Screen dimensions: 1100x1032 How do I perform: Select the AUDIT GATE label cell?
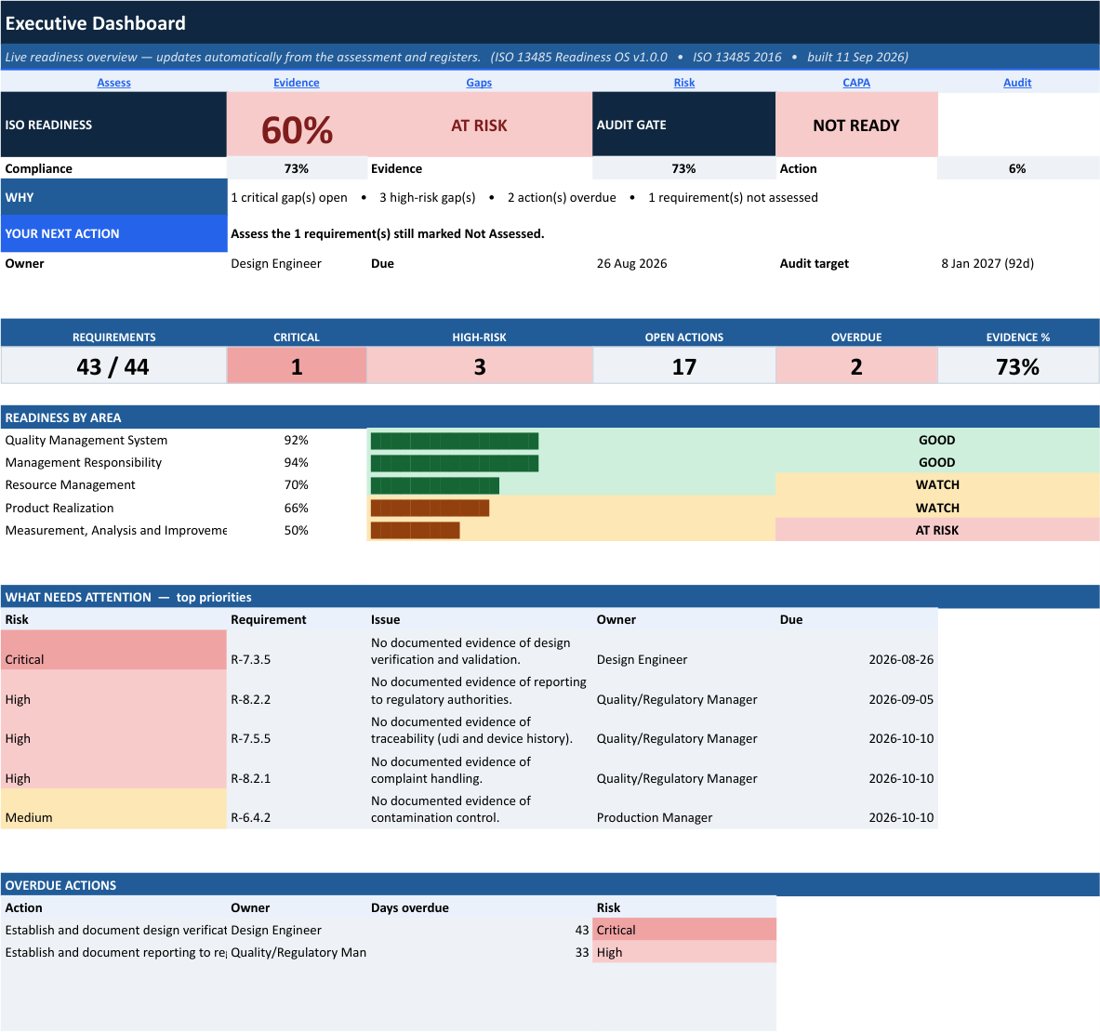click(684, 125)
